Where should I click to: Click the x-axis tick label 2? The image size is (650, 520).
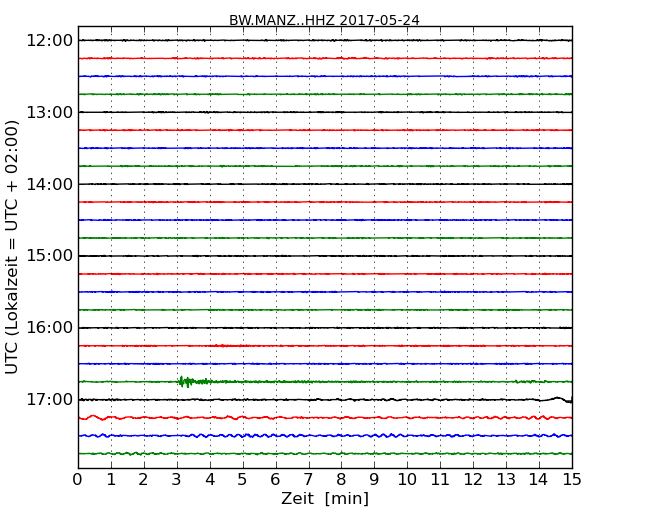click(143, 479)
